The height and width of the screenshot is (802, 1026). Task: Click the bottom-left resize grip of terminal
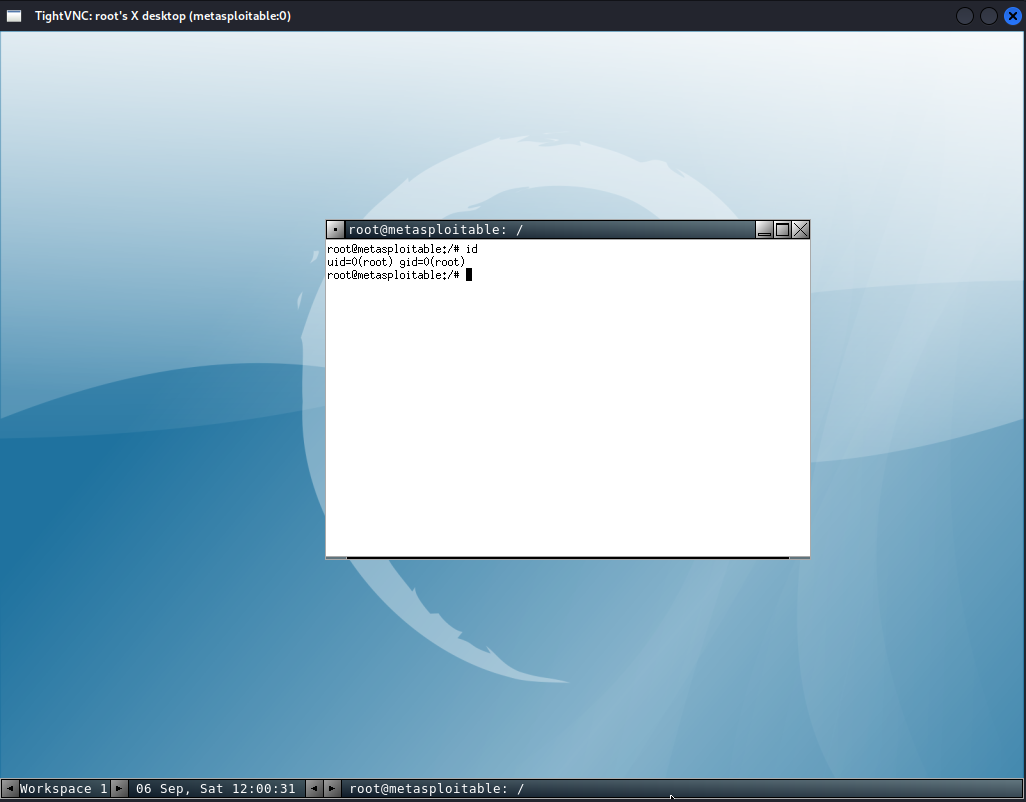pyautogui.click(x=337, y=556)
